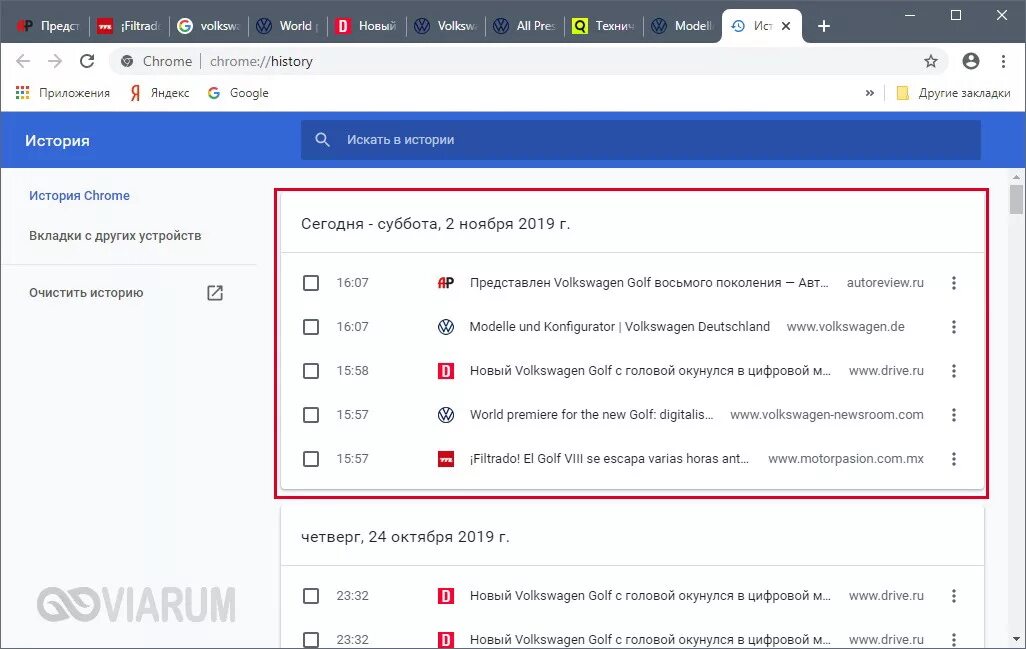This screenshot has width=1026, height=649.
Task: Check the first 23:32 drive.ru checkbox
Action: (311, 596)
